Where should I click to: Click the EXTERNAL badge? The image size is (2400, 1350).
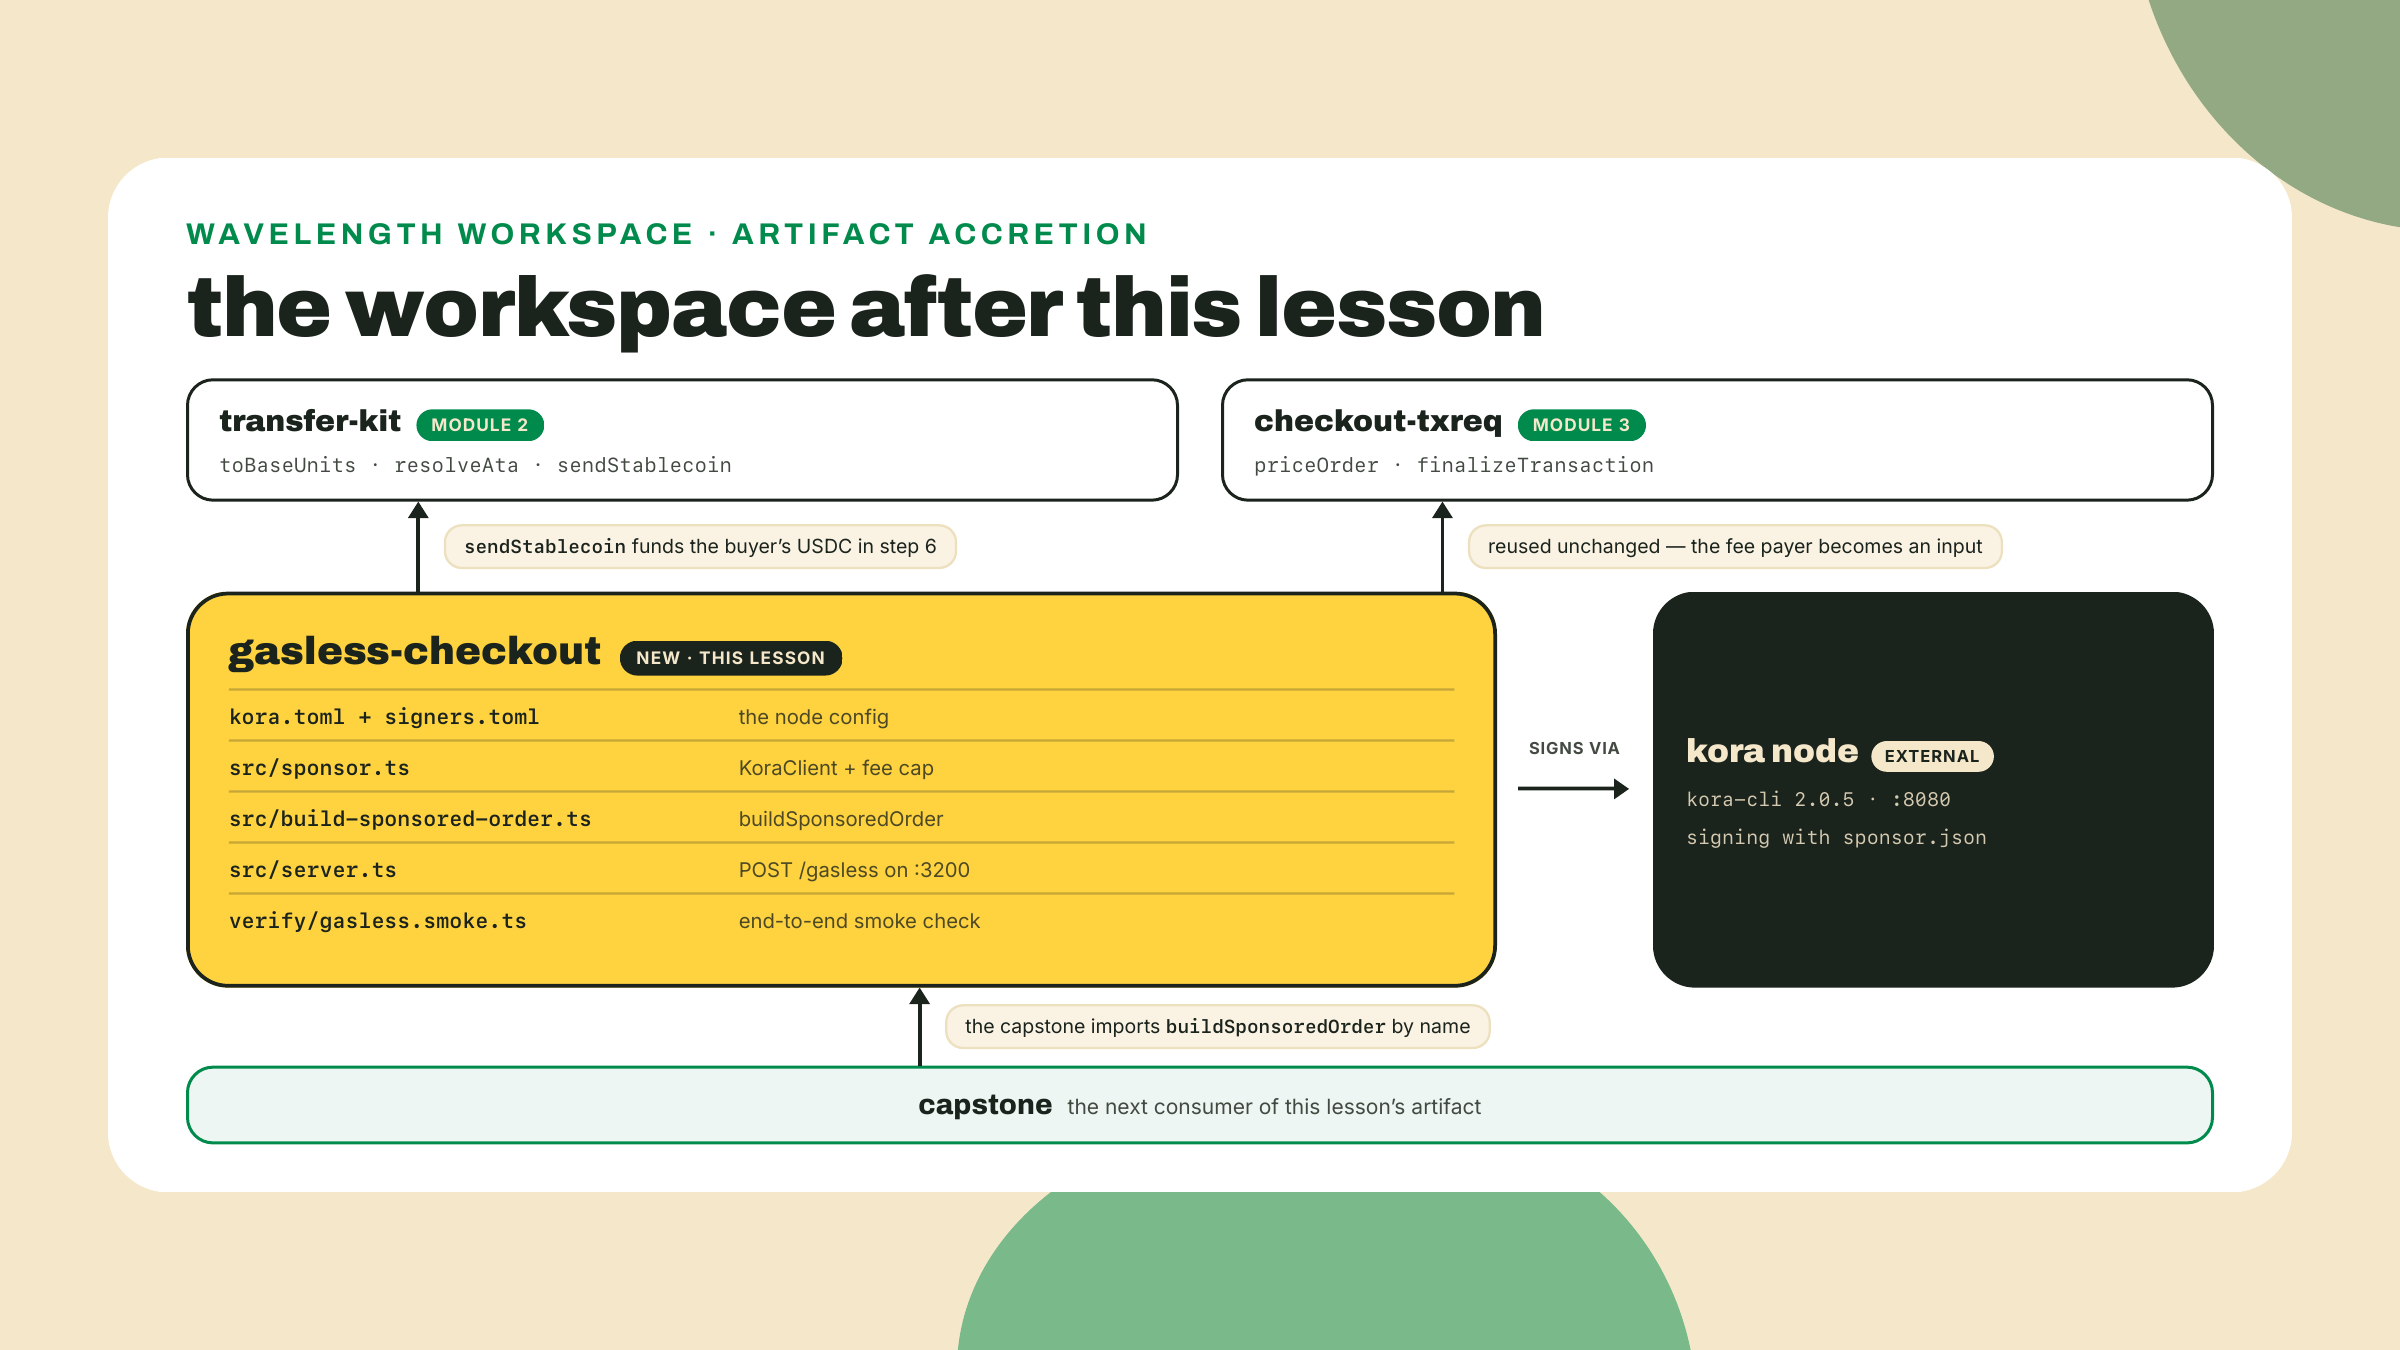(1932, 756)
